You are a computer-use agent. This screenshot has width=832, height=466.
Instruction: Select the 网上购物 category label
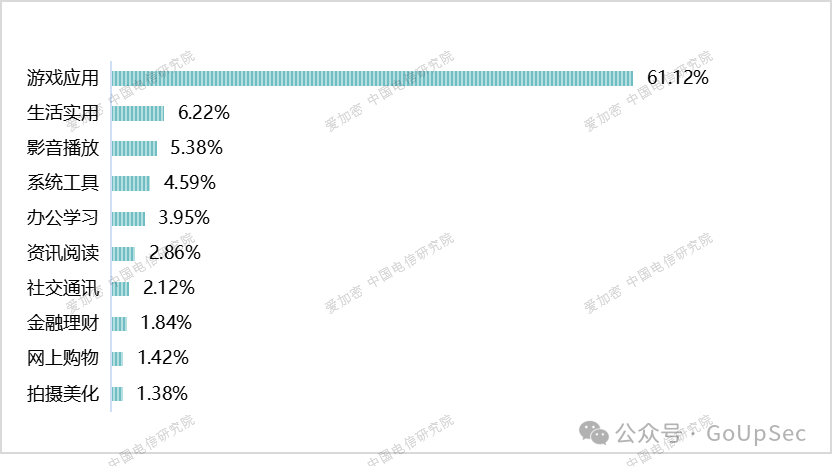pos(63,358)
